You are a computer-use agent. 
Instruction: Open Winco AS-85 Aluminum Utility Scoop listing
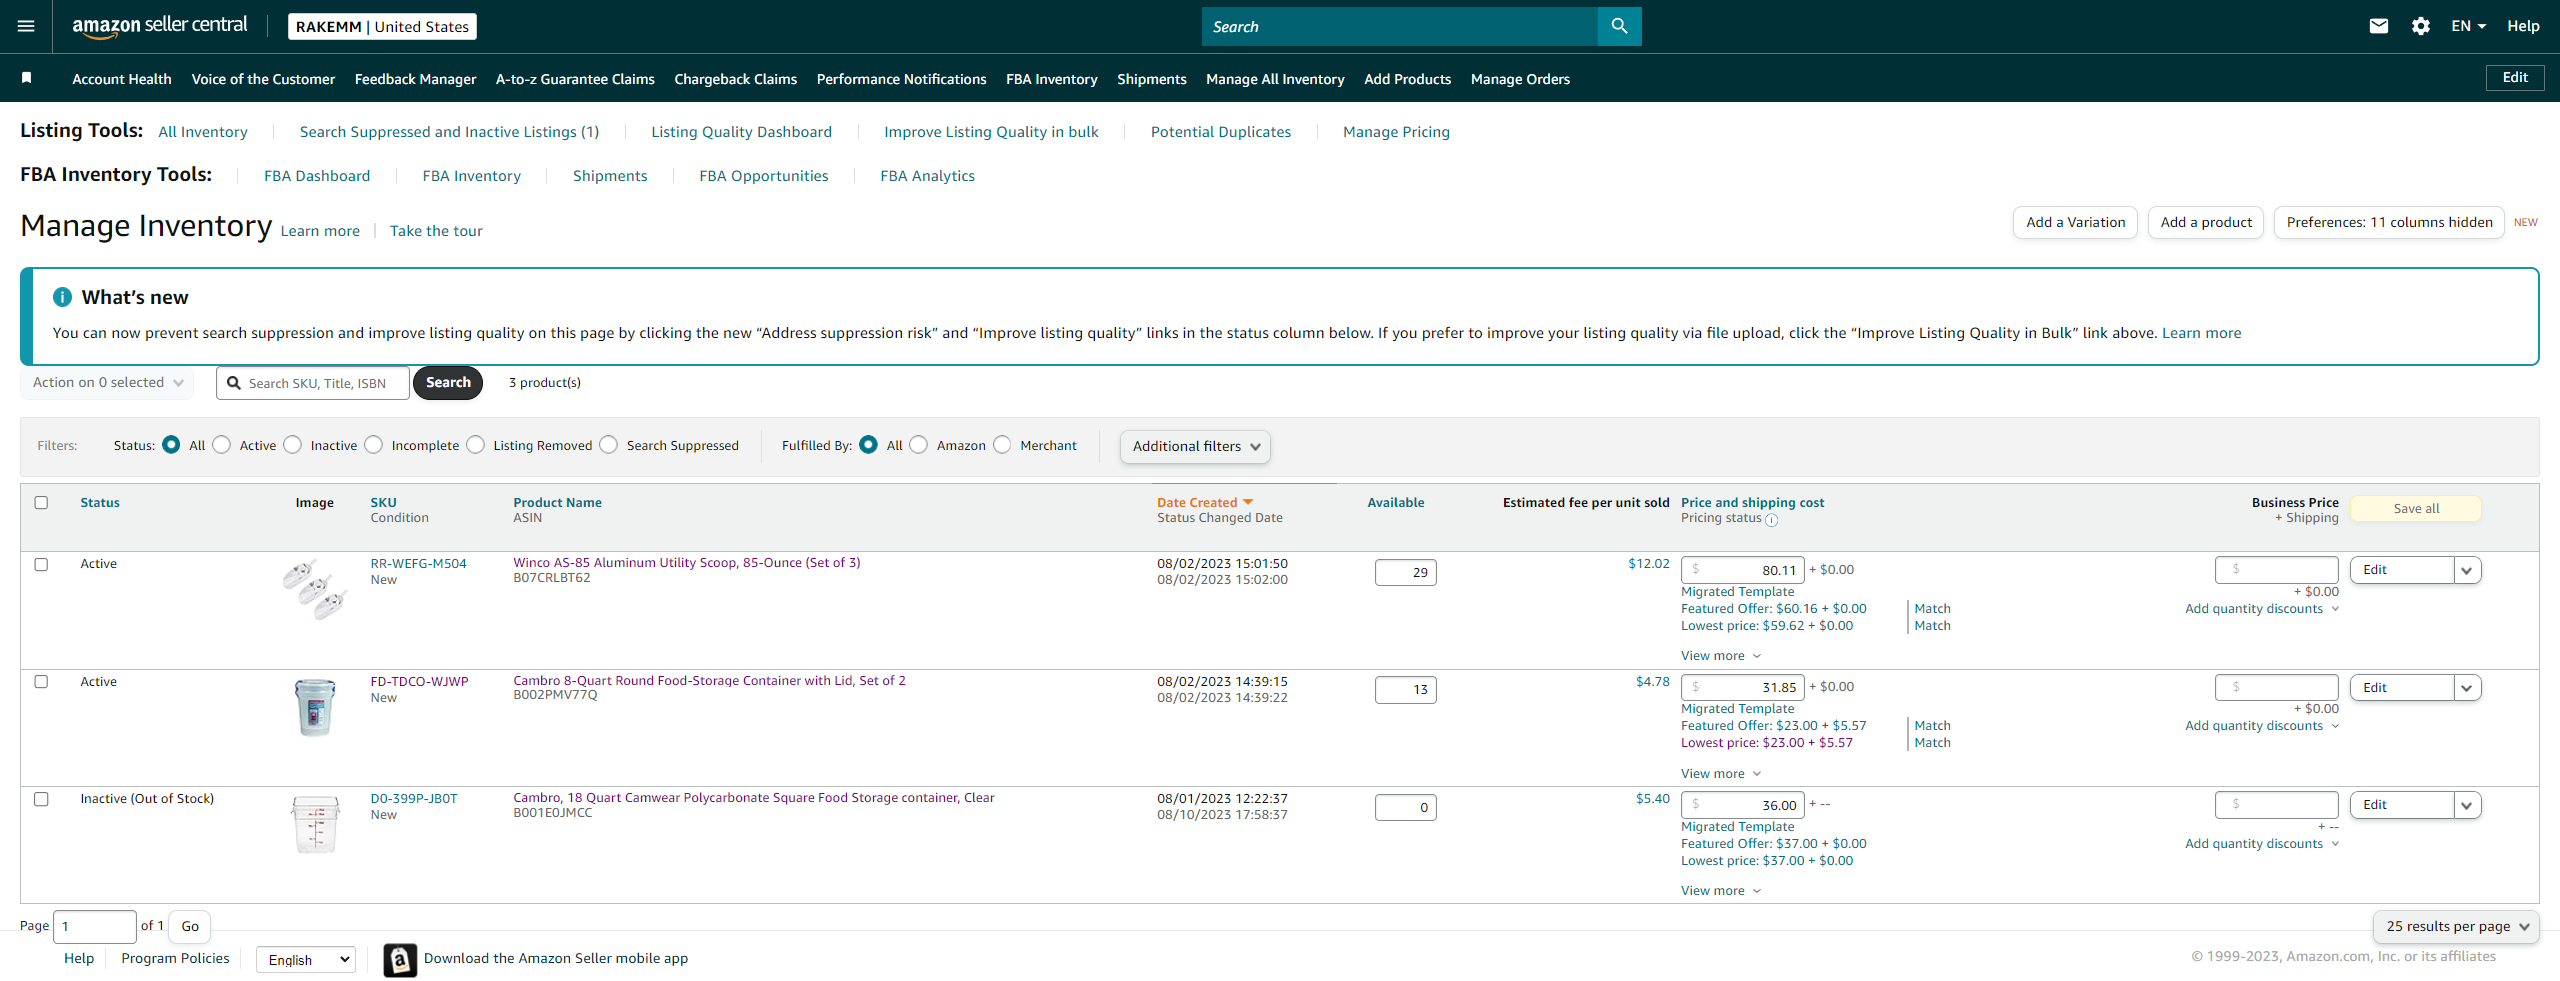click(x=687, y=562)
